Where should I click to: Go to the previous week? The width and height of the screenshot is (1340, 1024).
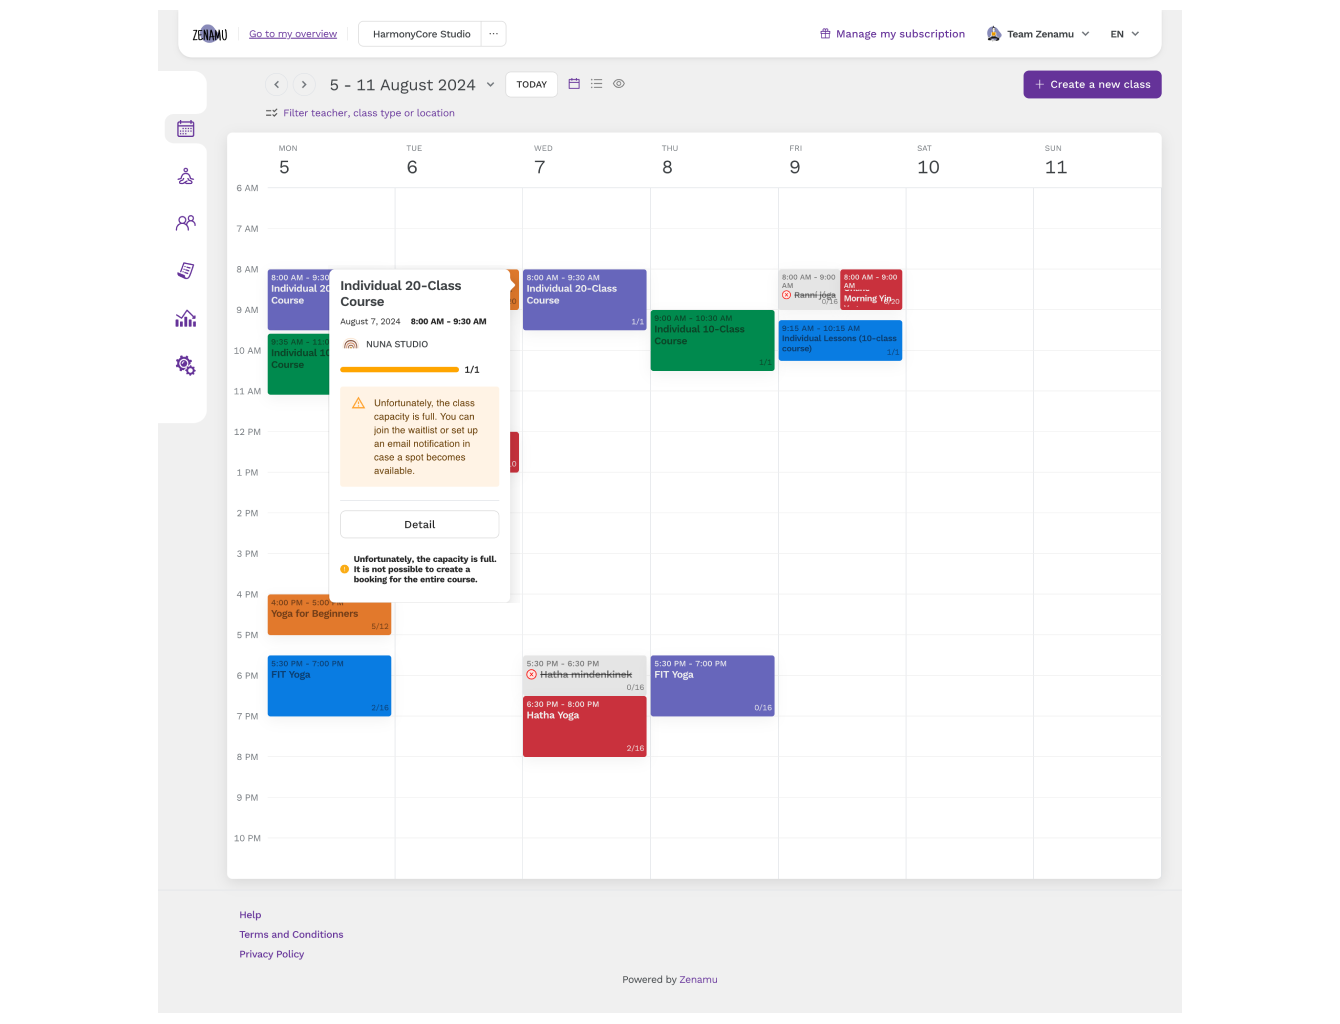tap(277, 85)
